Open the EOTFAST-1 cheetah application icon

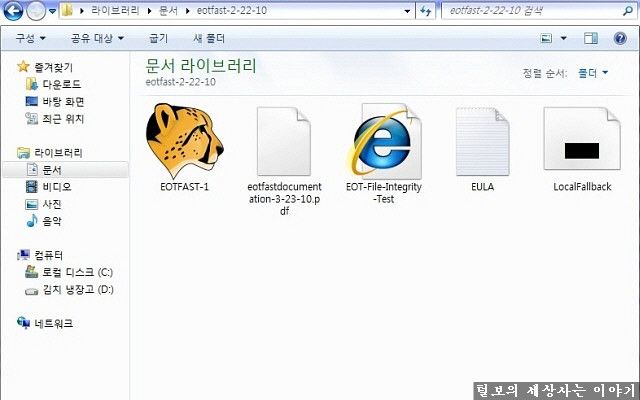coord(184,140)
